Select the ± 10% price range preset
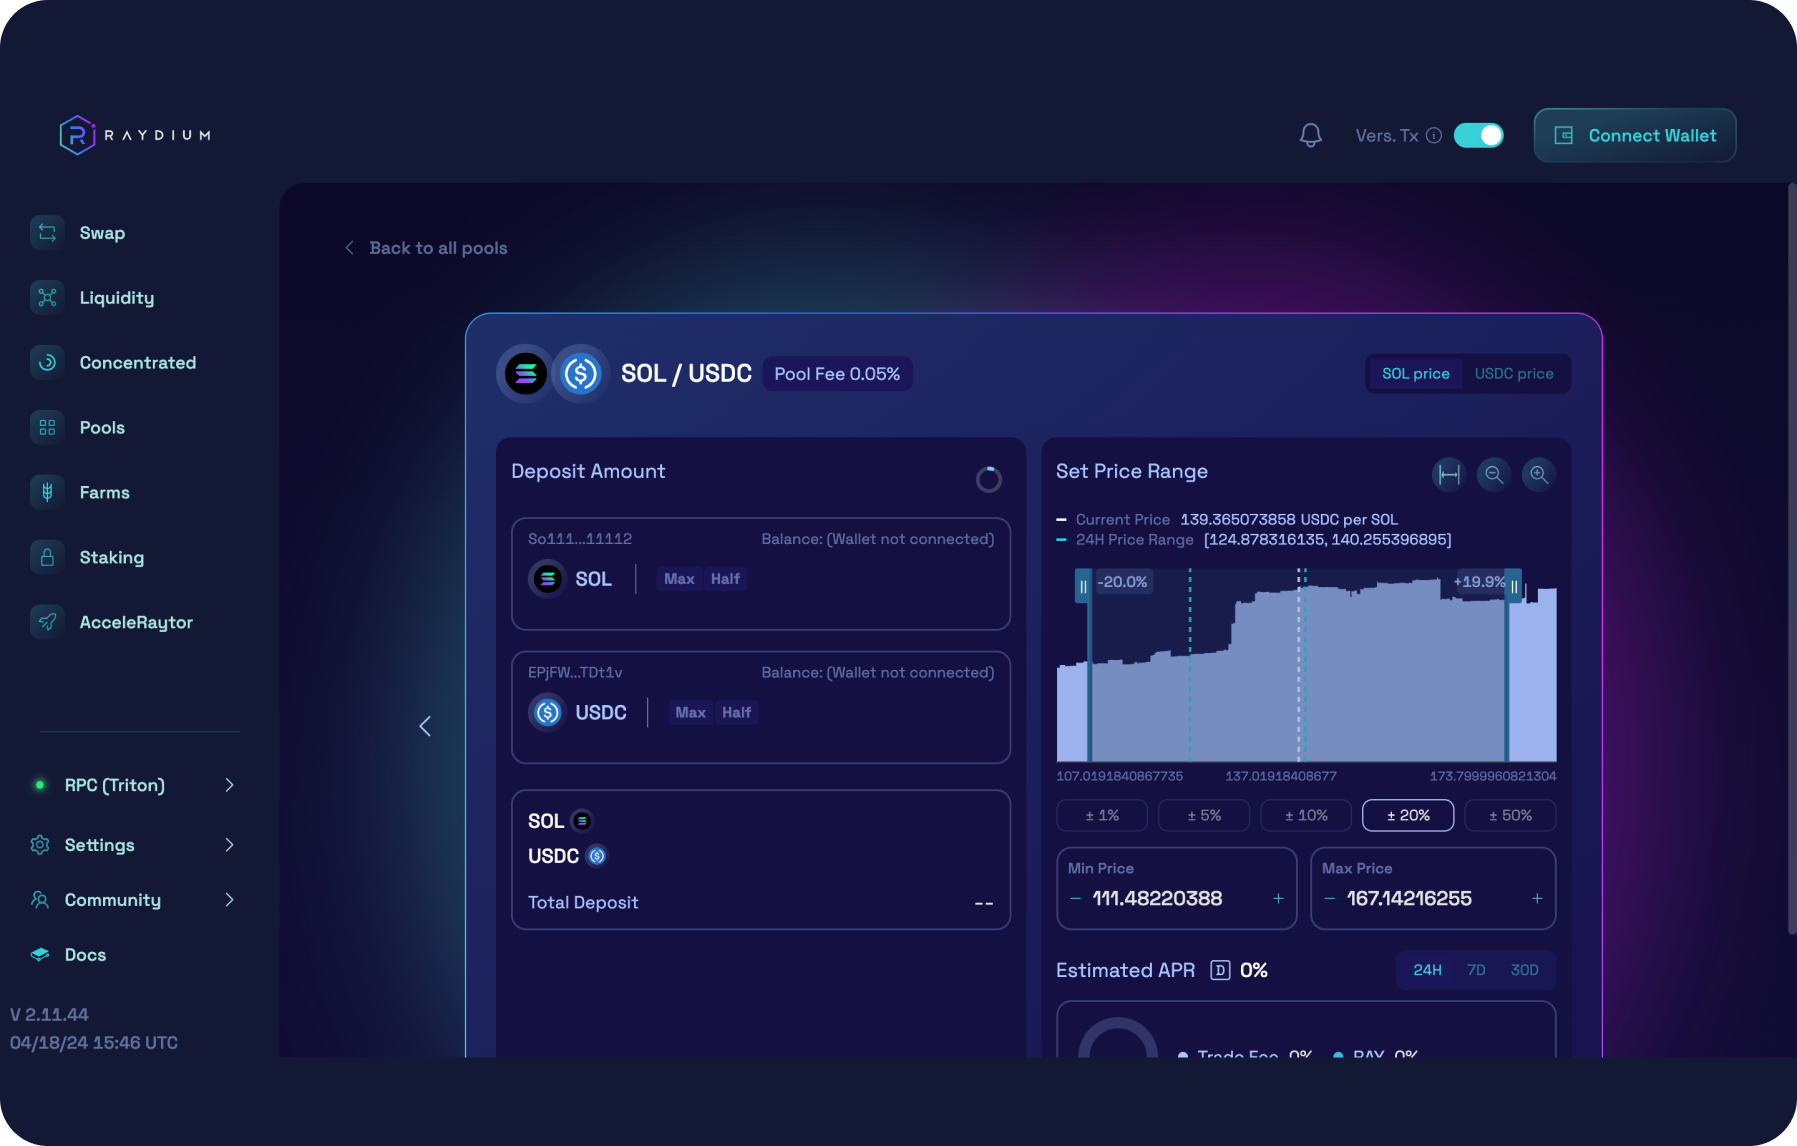The width and height of the screenshot is (1797, 1146). point(1305,815)
